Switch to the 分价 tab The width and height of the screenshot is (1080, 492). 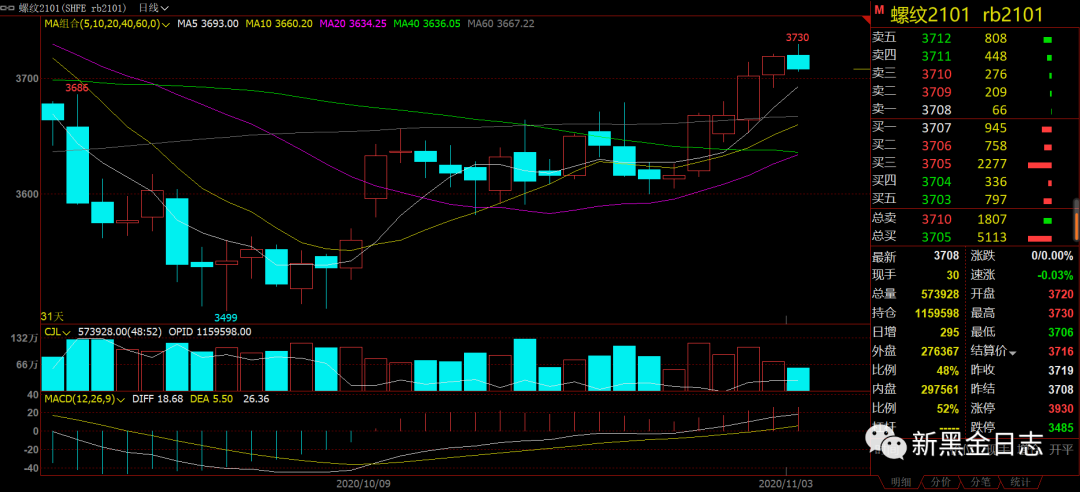click(x=940, y=482)
